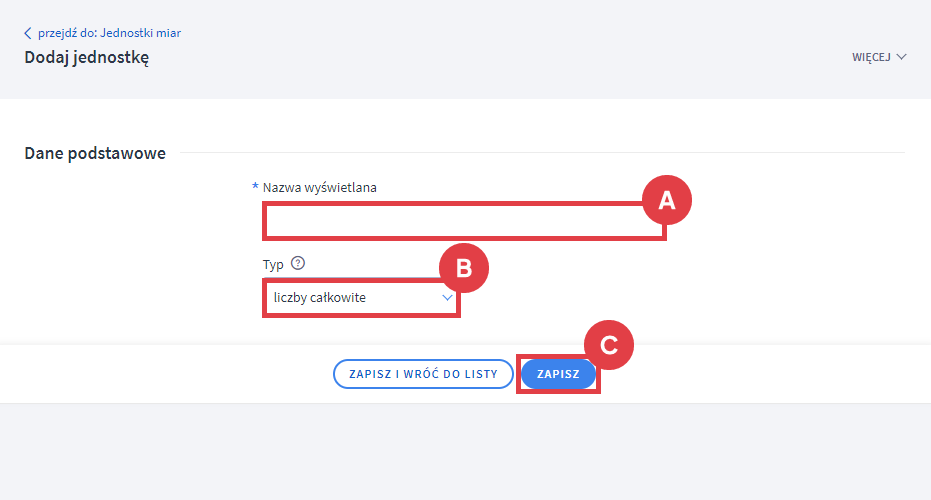Click the arrow of the Typ combo box
Image resolution: width=931 pixels, height=500 pixels.
coord(447,298)
